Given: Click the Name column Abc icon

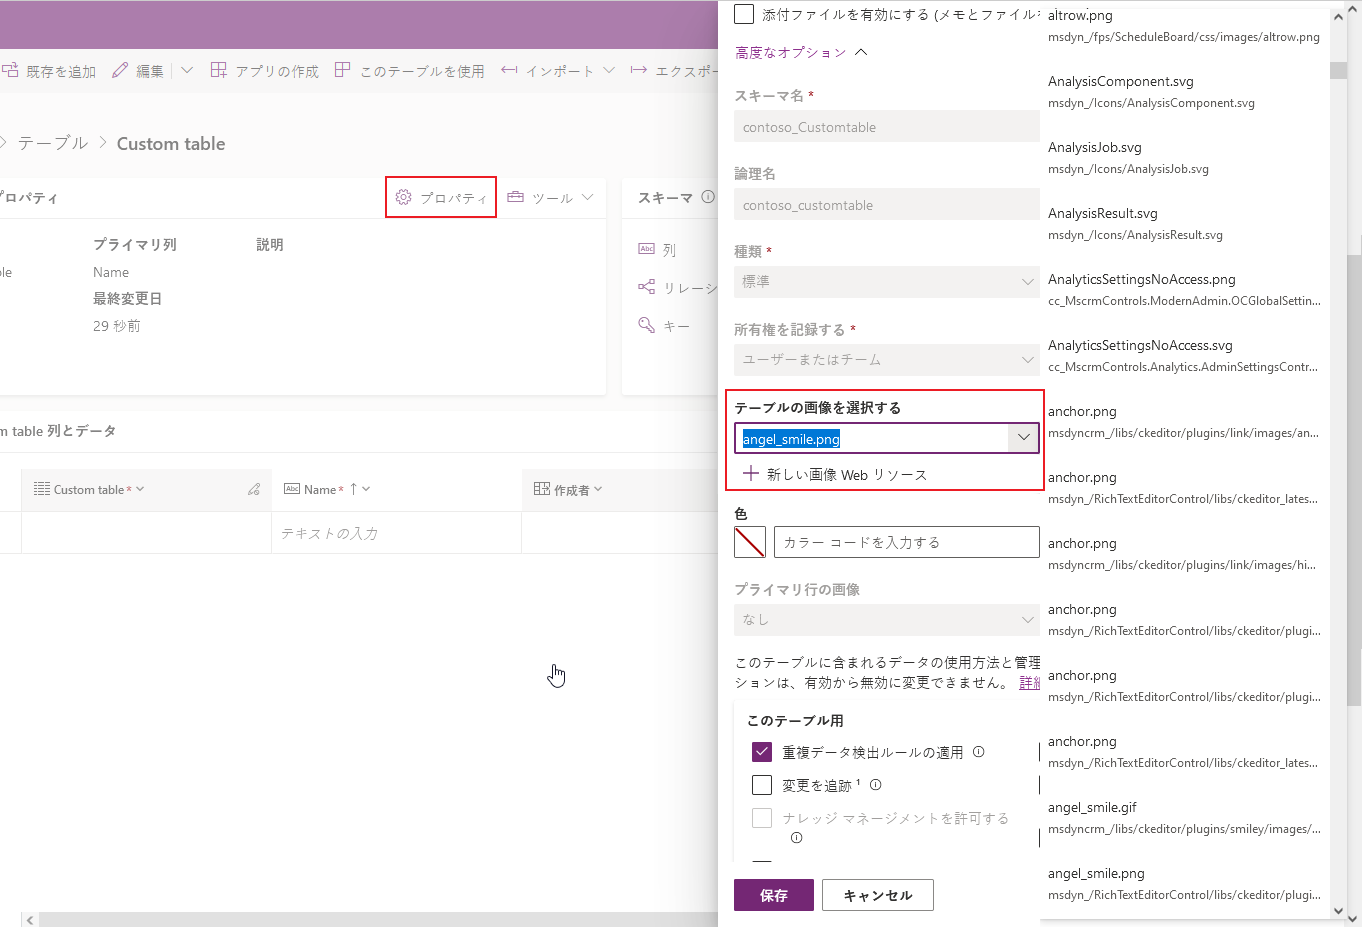Looking at the screenshot, I should 292,489.
